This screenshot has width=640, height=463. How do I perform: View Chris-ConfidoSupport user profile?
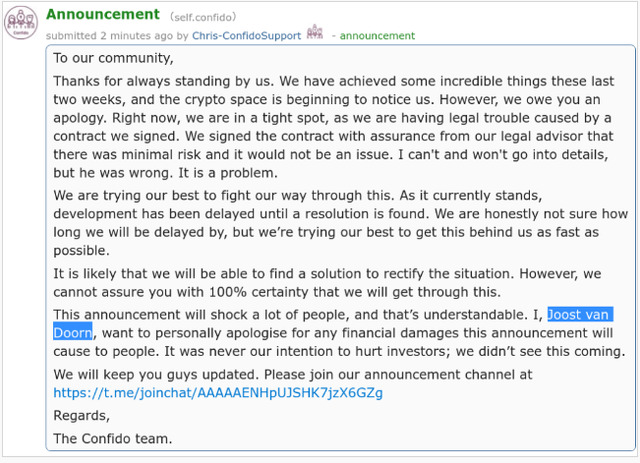point(247,36)
